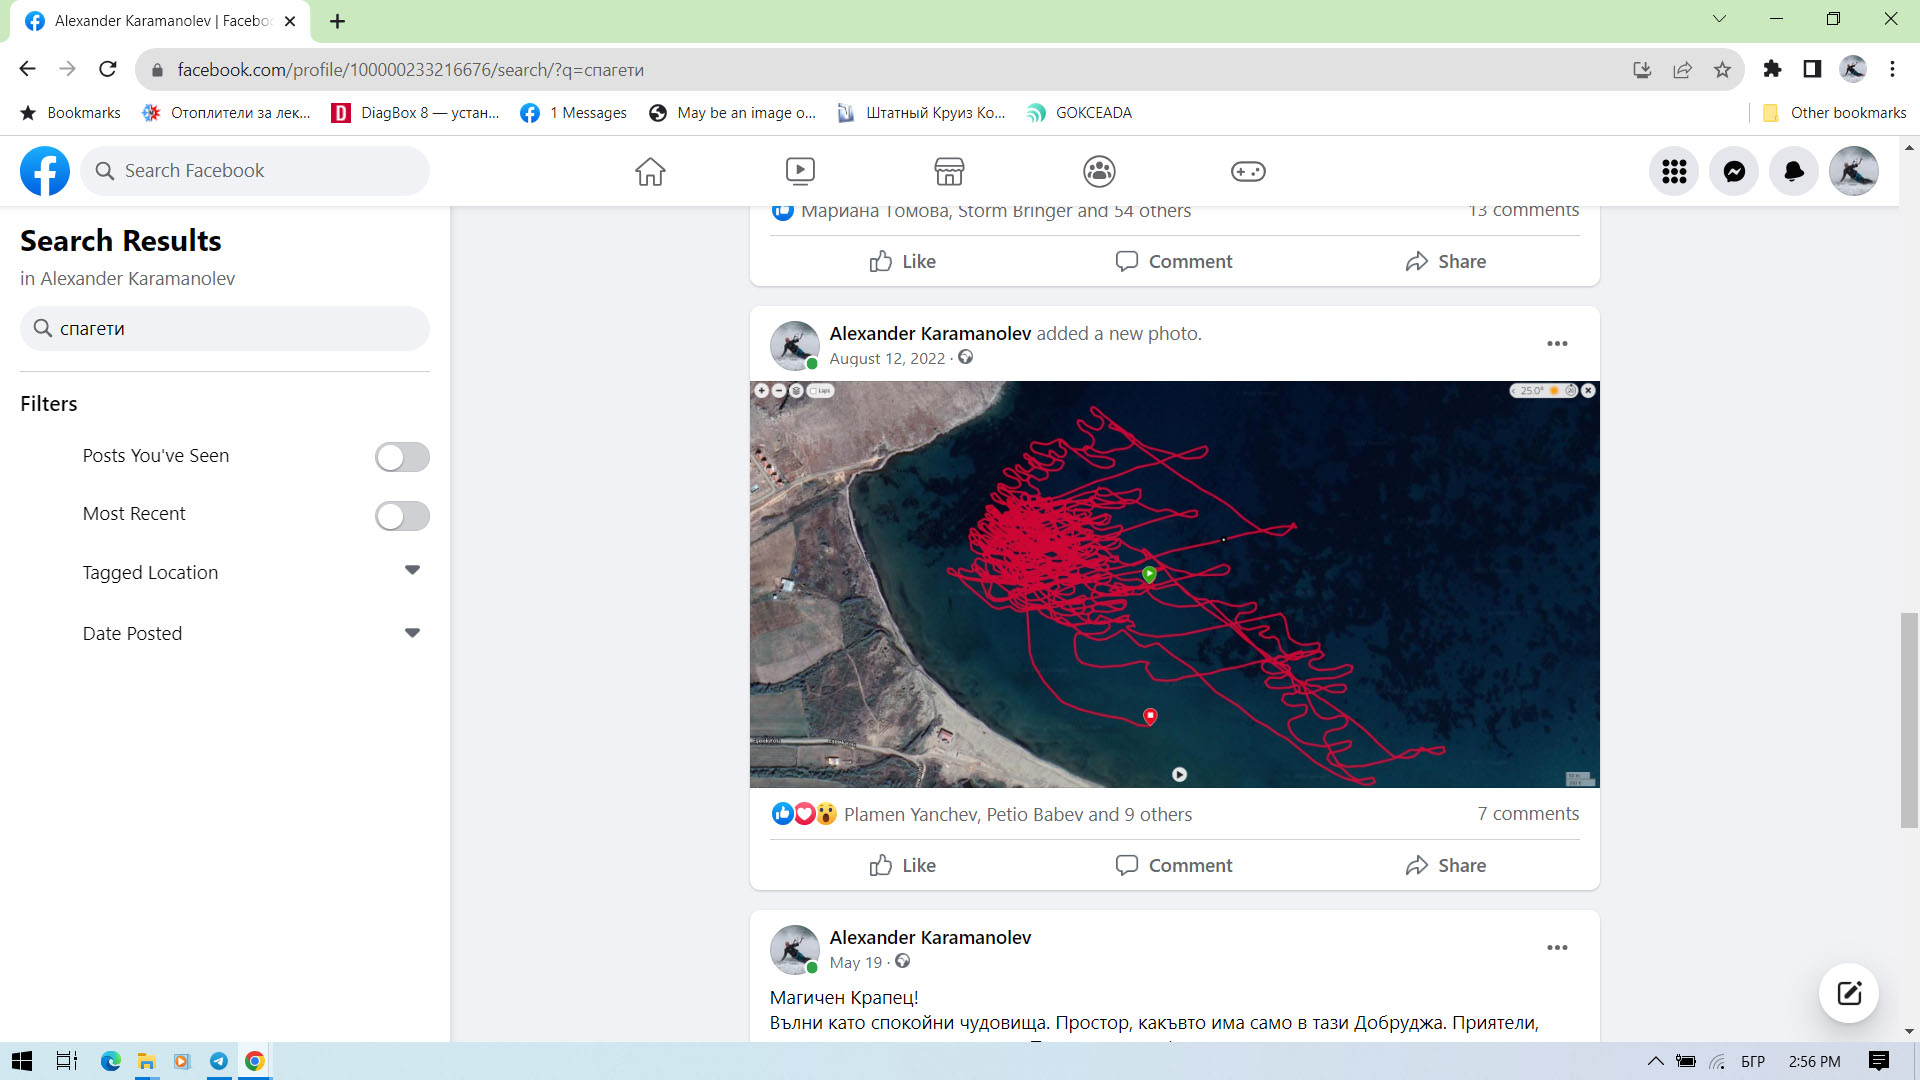Open Messenger chats icon
The image size is (1920, 1080).
click(1734, 171)
